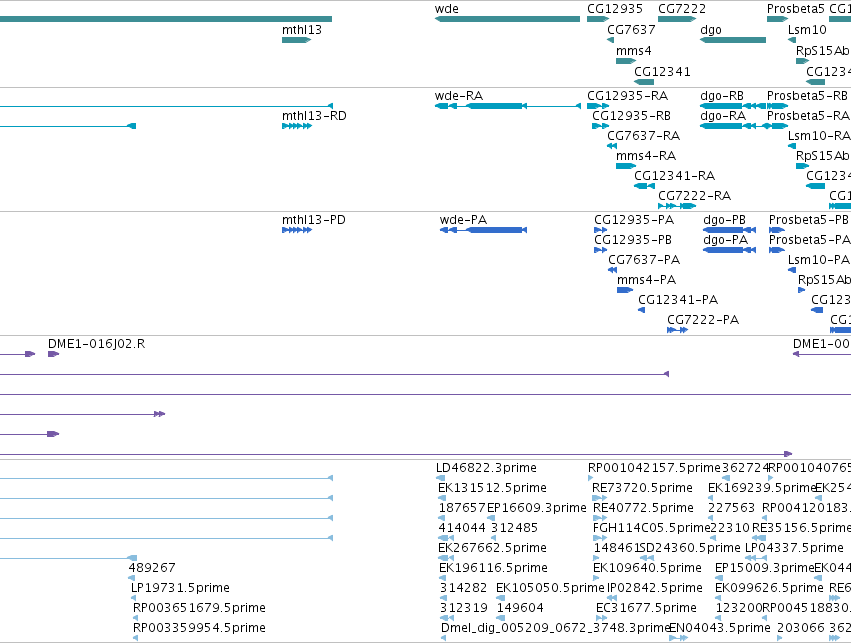Click the SD24360.5prime EST label
Screen dimensions: 851x643
pos(690,548)
